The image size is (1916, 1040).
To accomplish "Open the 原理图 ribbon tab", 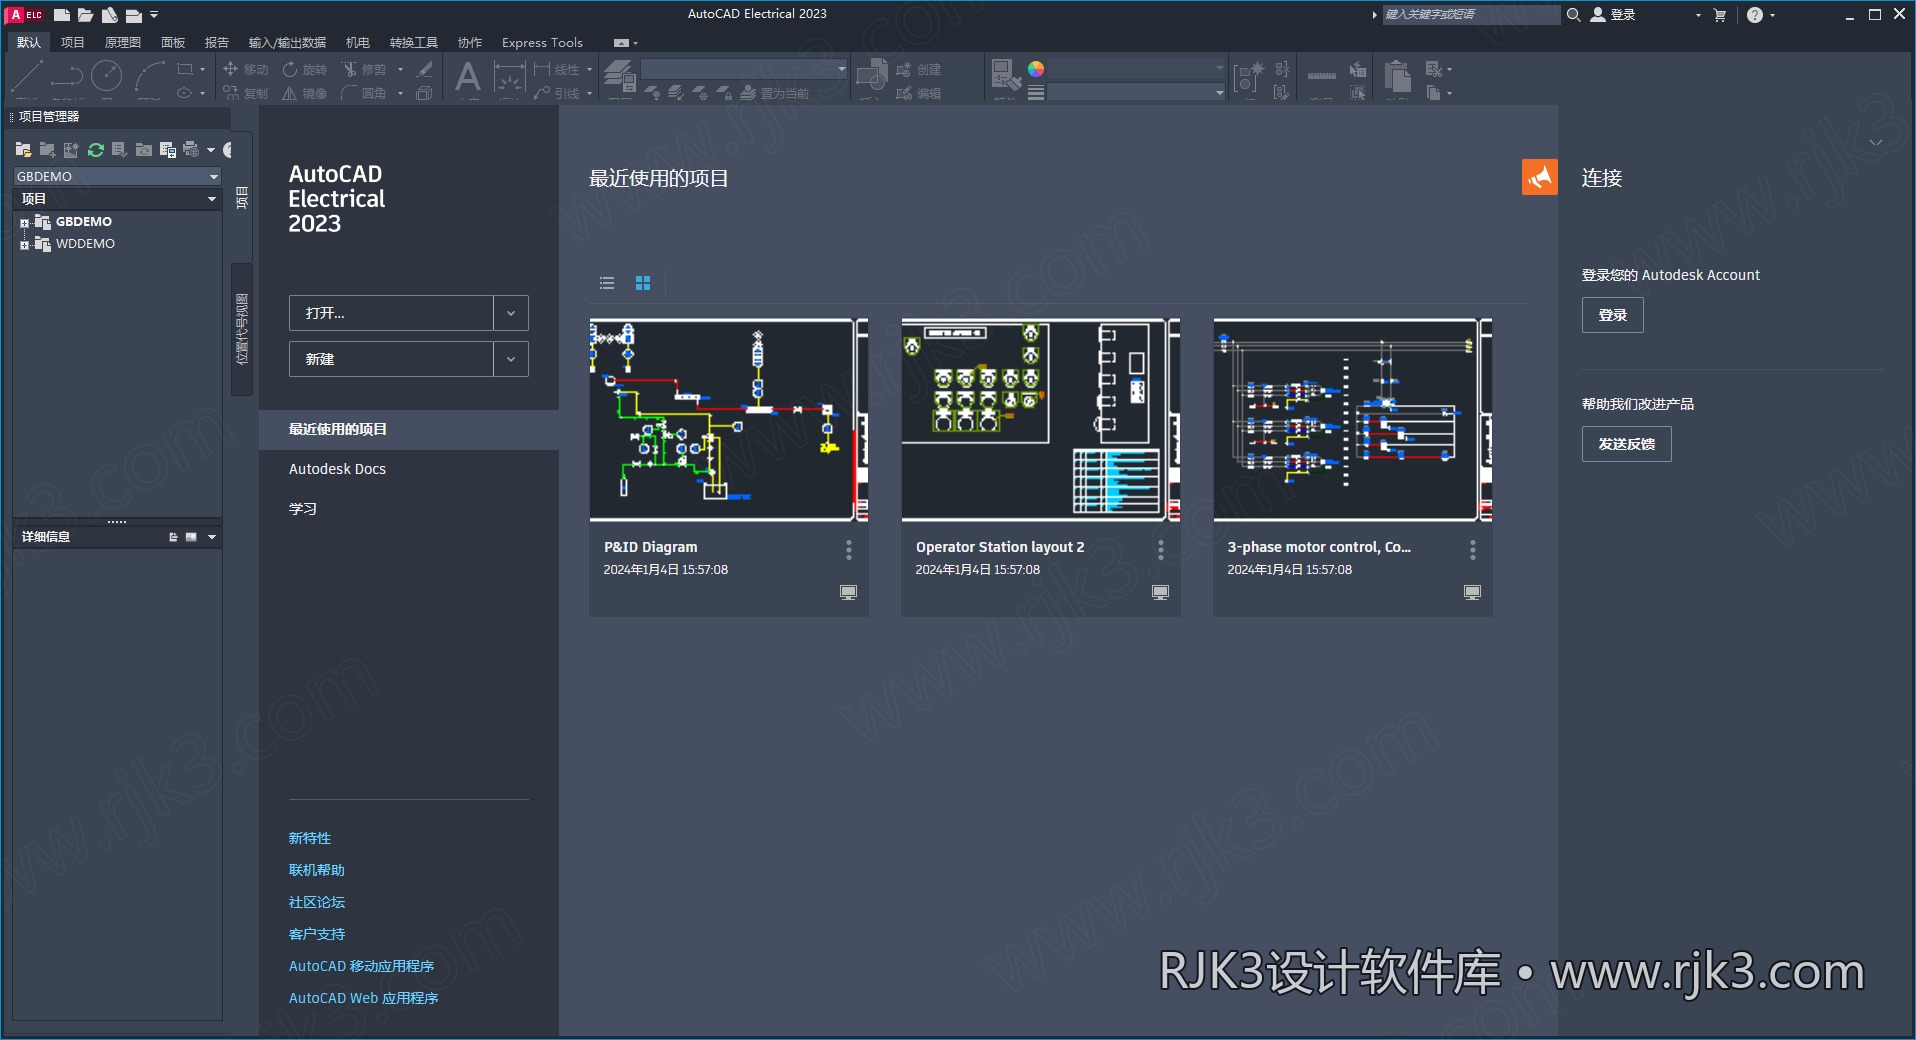I will tap(123, 42).
